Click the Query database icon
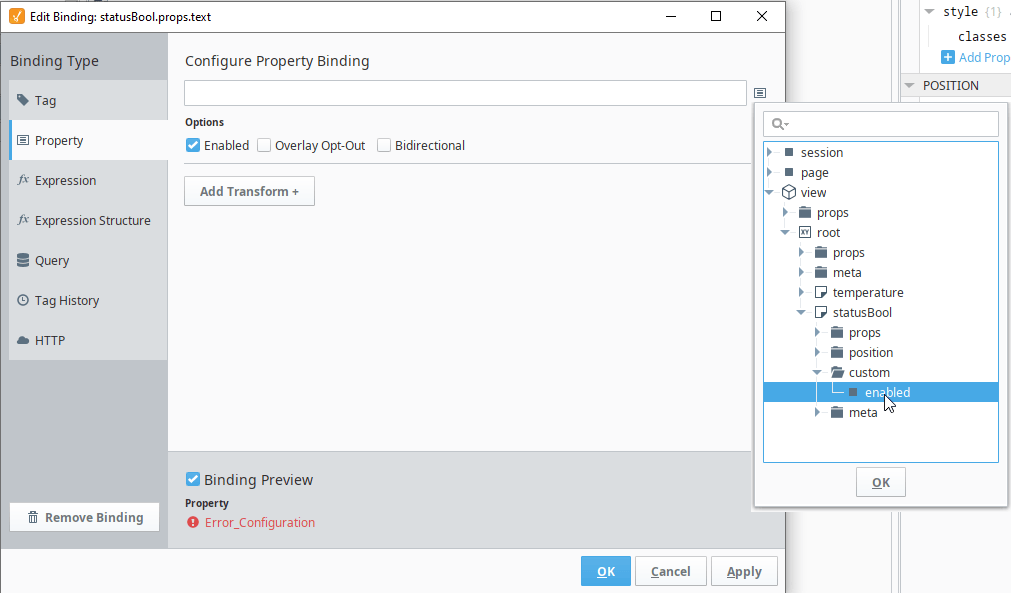This screenshot has height=593, width=1011. coord(23,260)
